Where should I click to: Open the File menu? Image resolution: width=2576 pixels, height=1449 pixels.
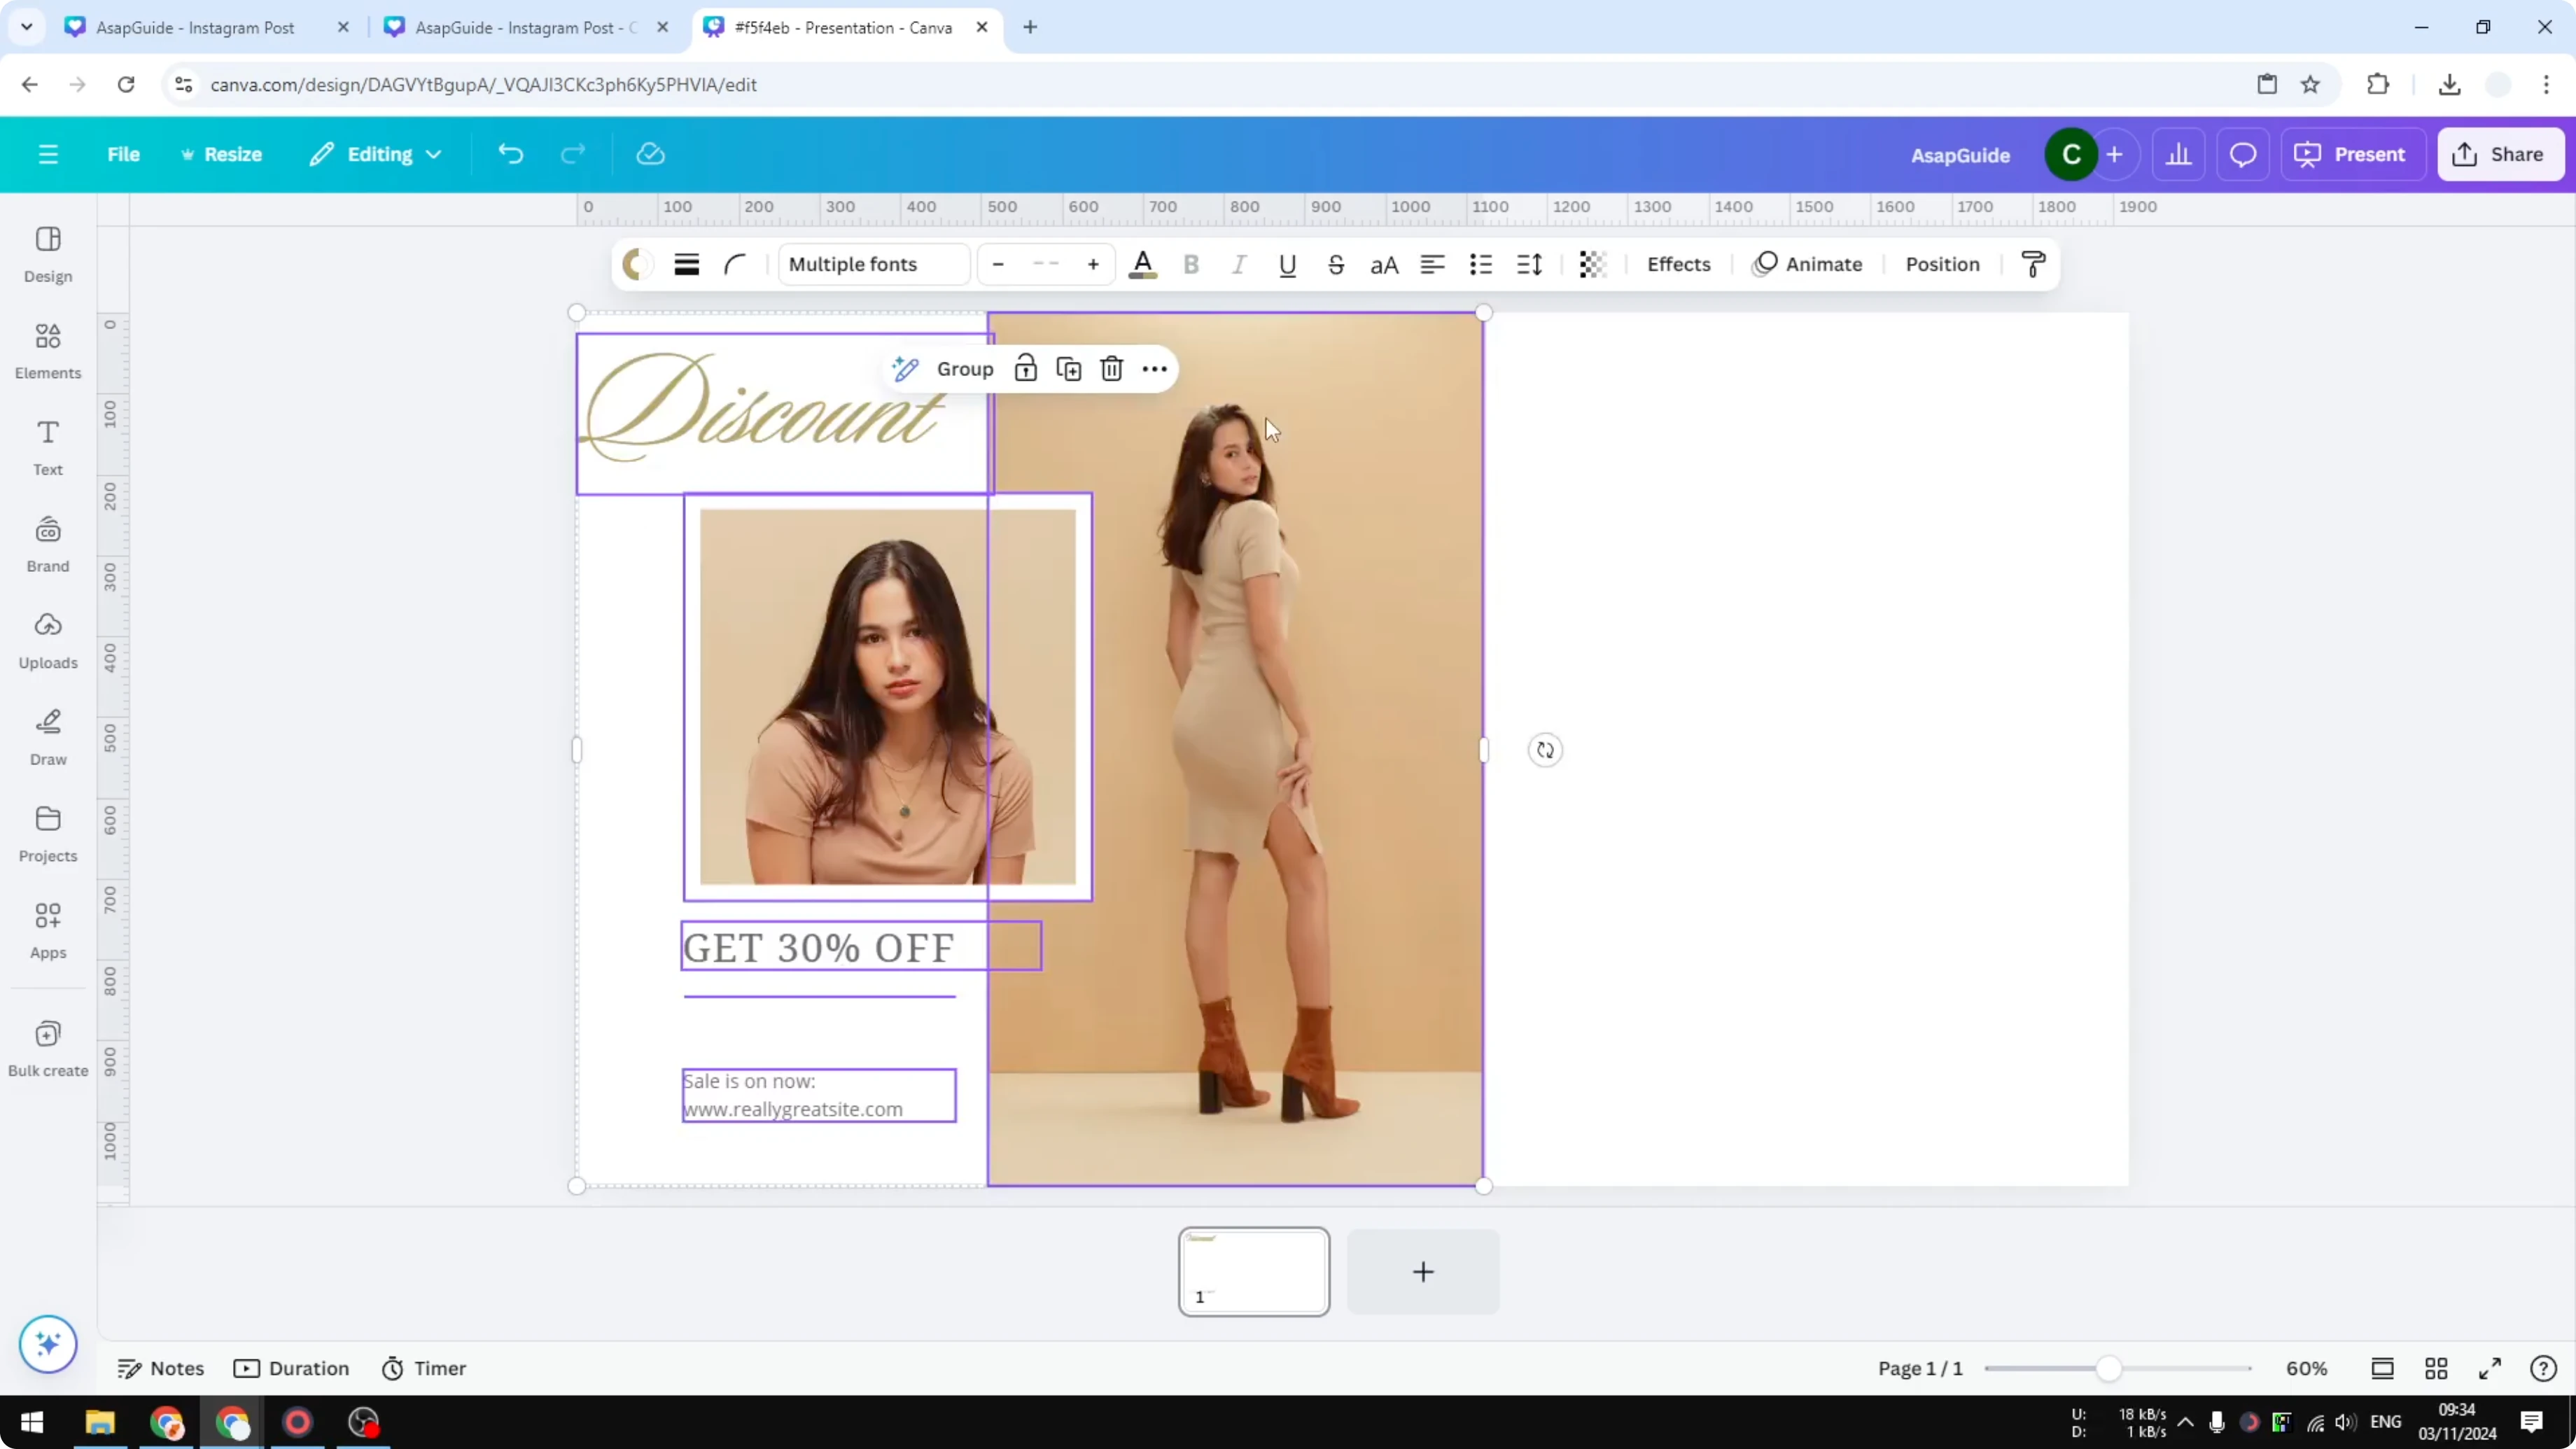pyautogui.click(x=124, y=154)
